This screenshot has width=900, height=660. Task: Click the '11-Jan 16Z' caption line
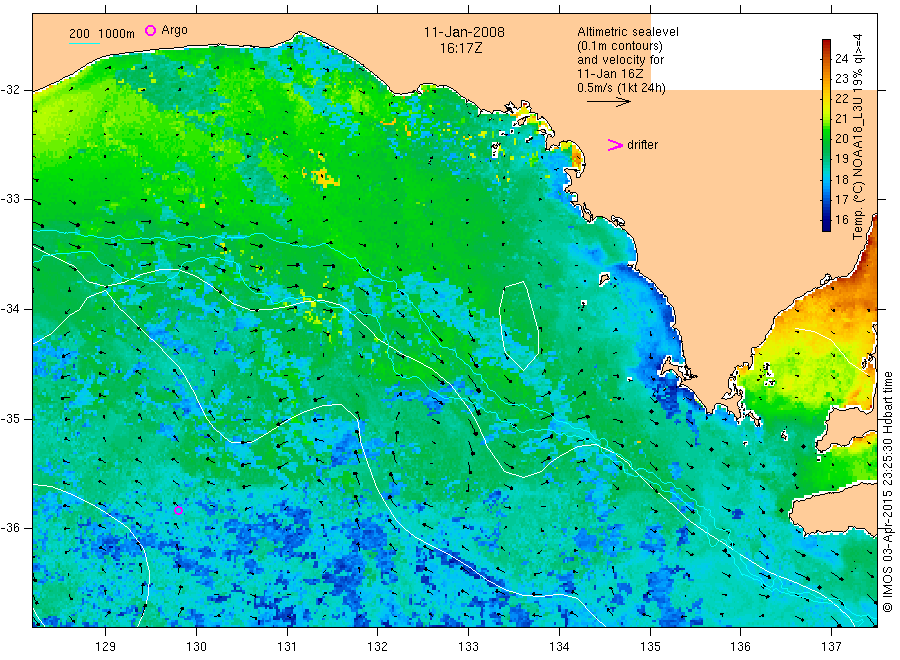coord(610,73)
